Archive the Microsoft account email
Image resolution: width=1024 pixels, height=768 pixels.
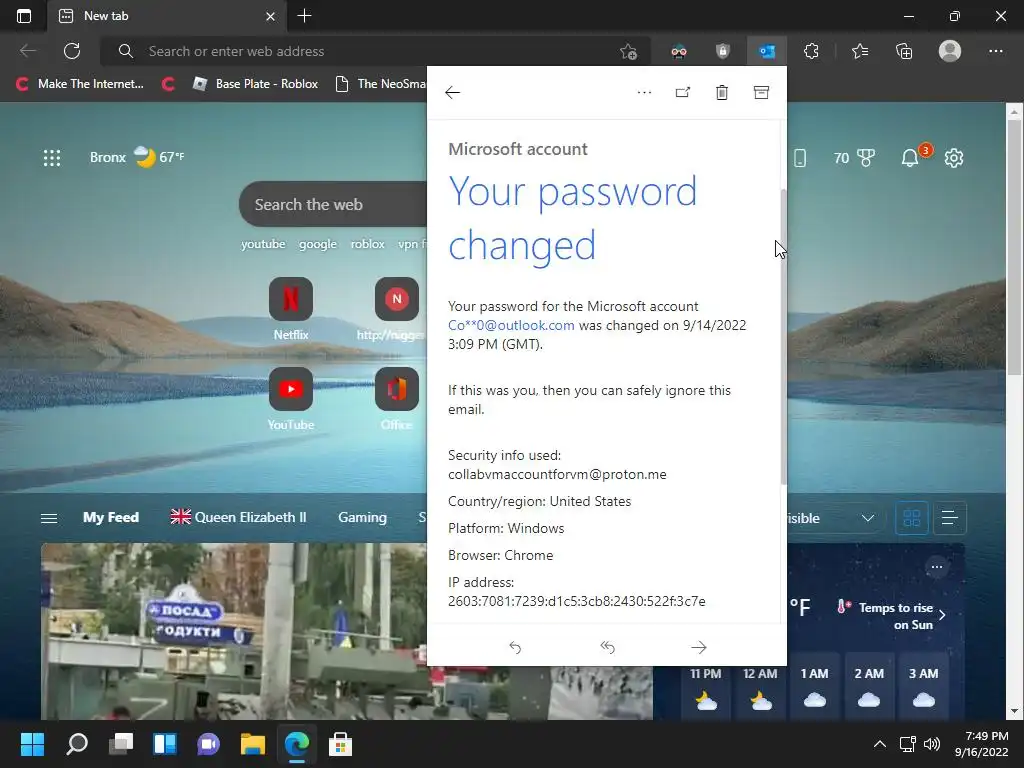pos(761,93)
